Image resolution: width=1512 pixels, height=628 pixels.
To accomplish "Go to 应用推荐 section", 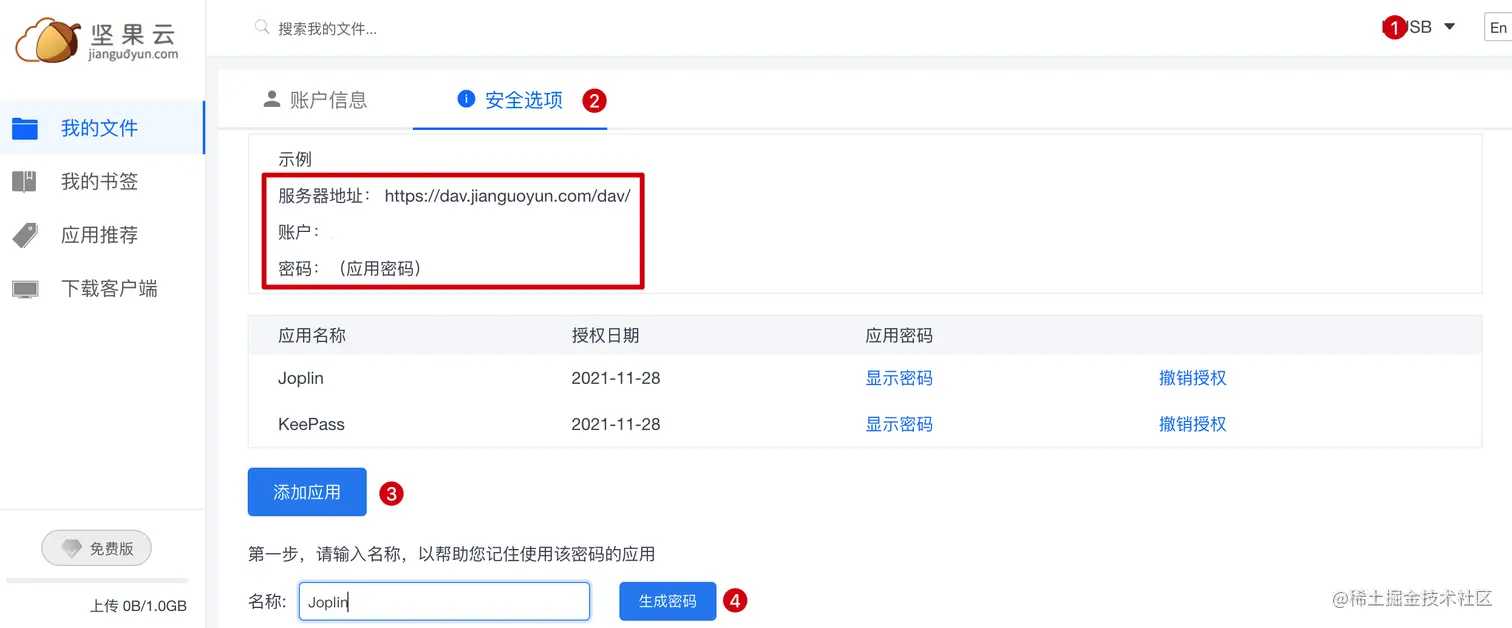I will point(102,235).
